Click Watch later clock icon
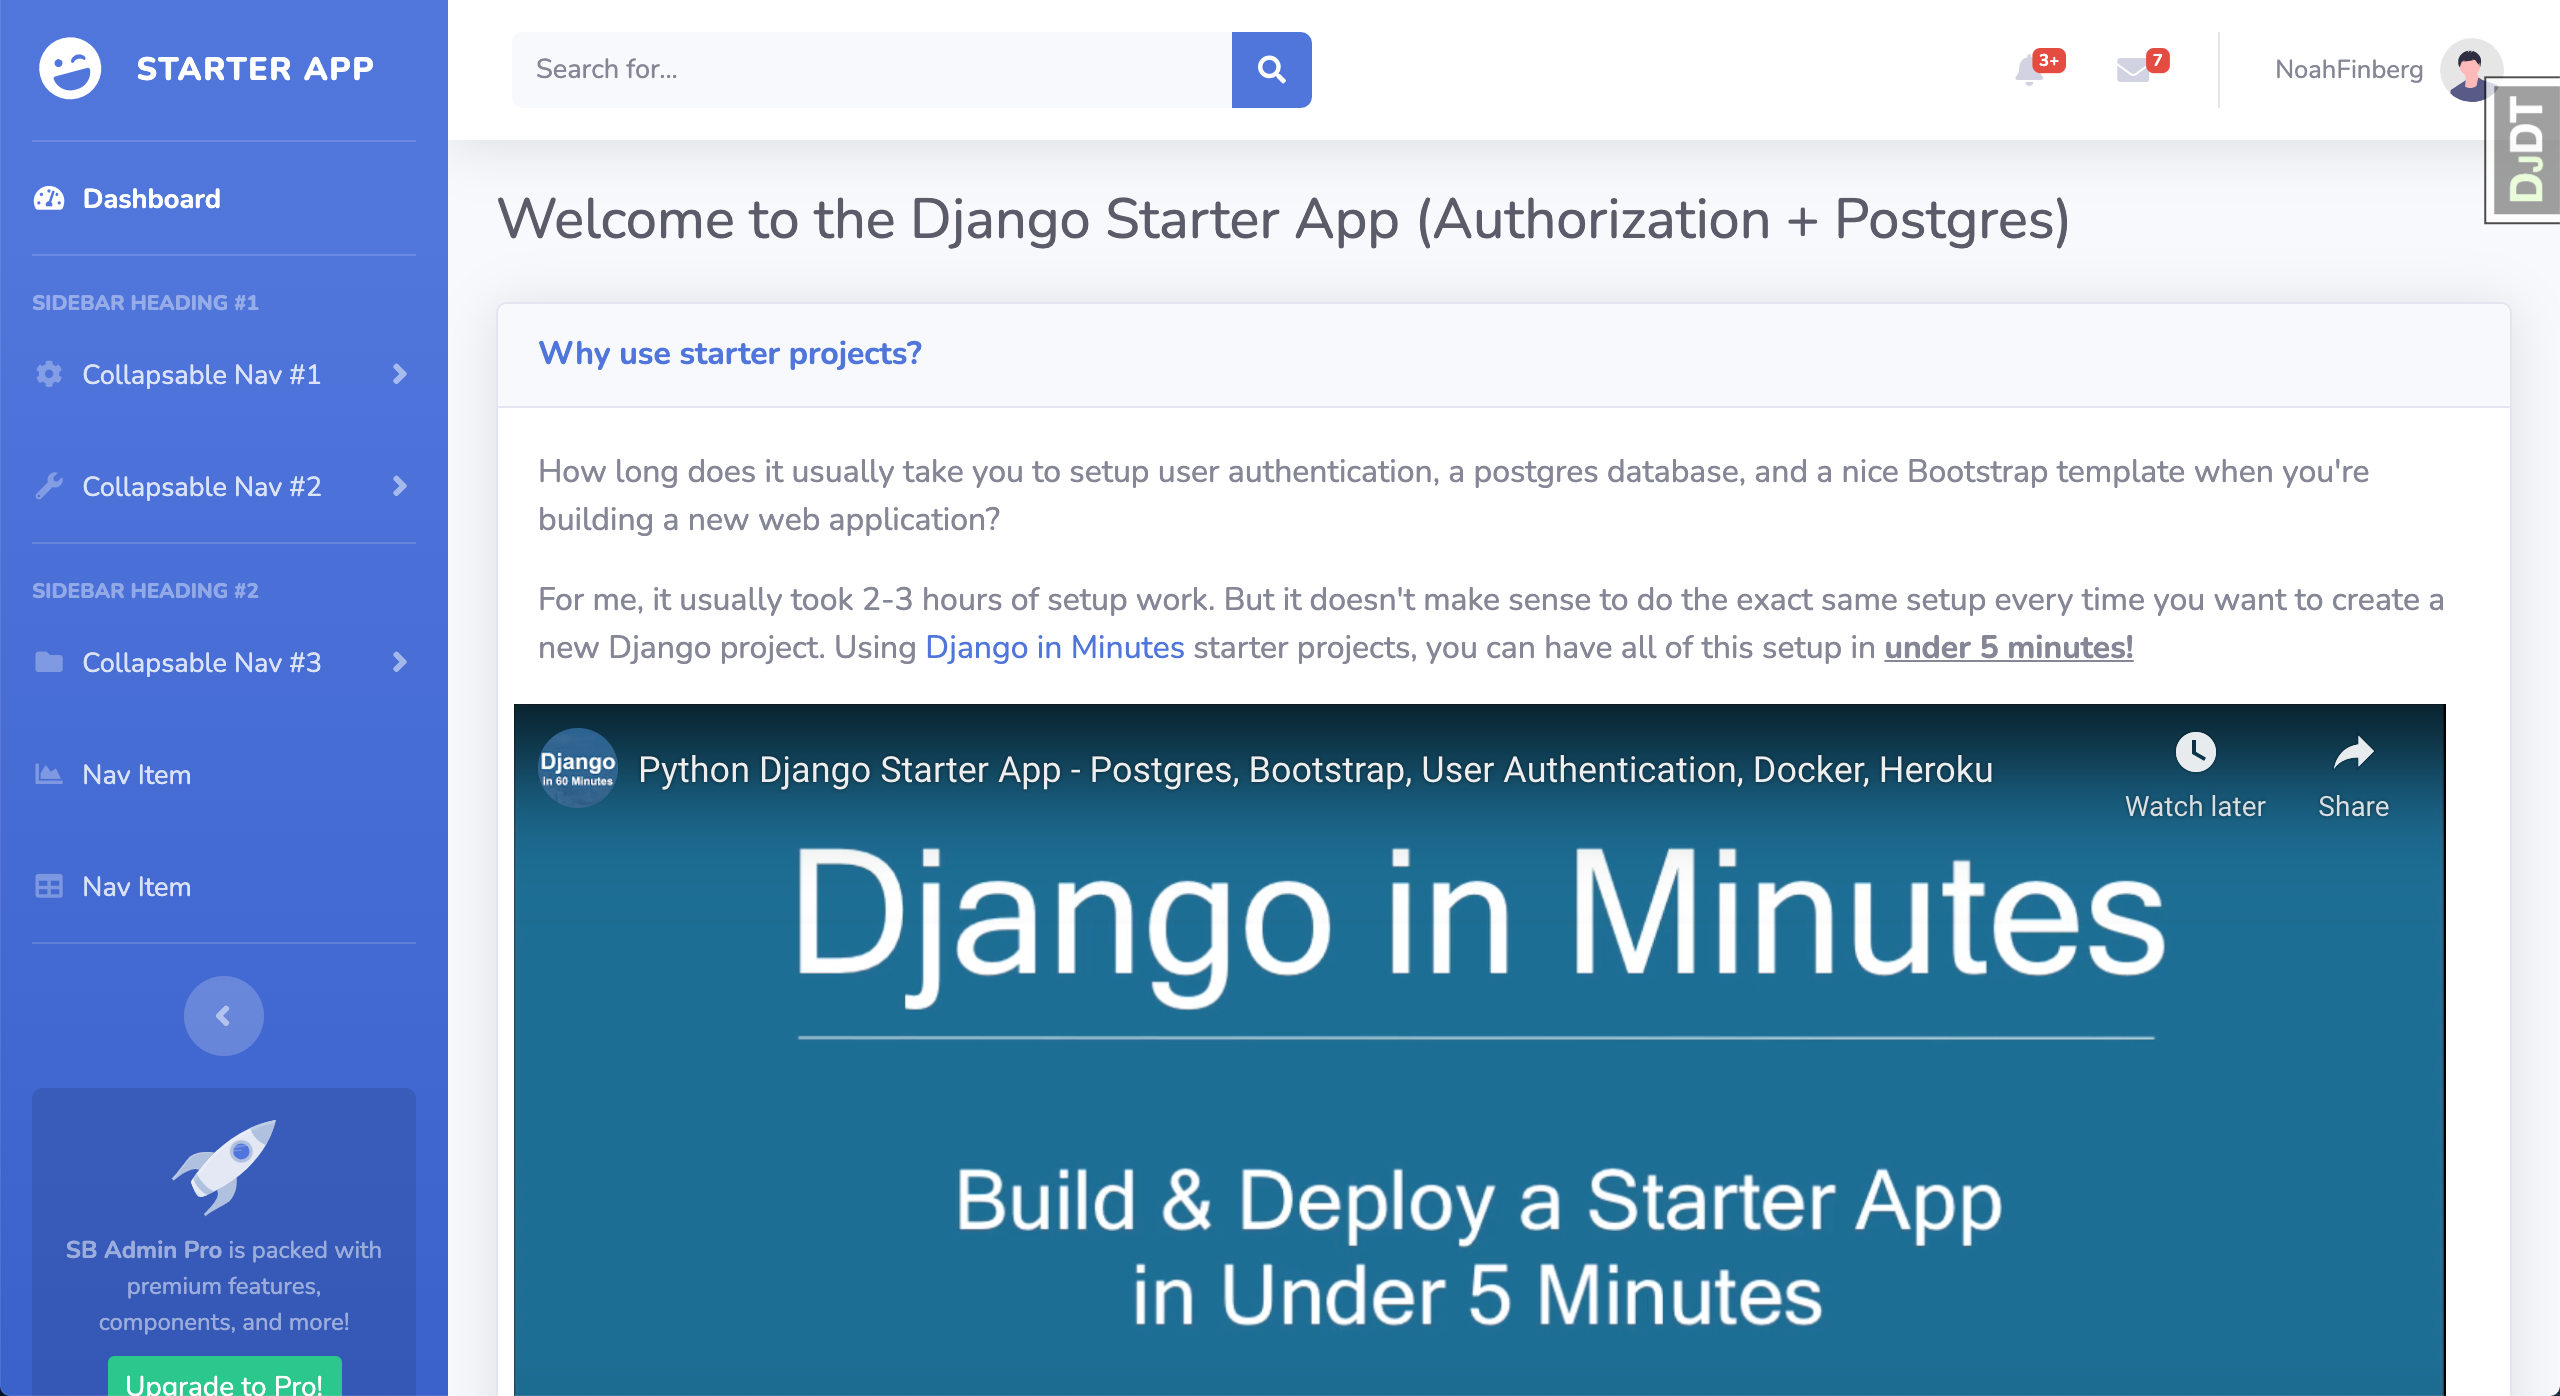 [2195, 753]
